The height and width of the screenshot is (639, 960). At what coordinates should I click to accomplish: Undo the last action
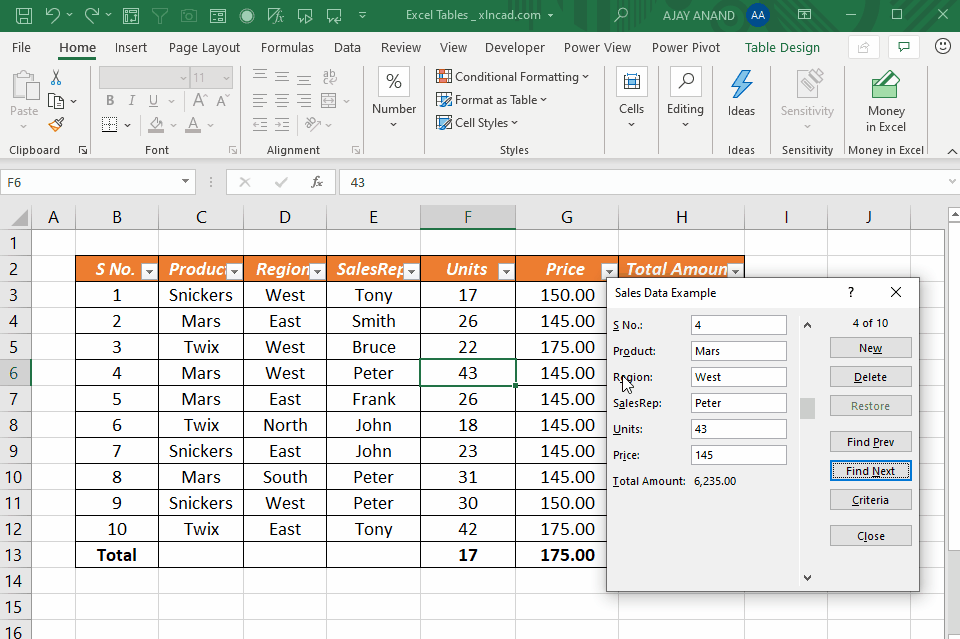click(x=53, y=15)
